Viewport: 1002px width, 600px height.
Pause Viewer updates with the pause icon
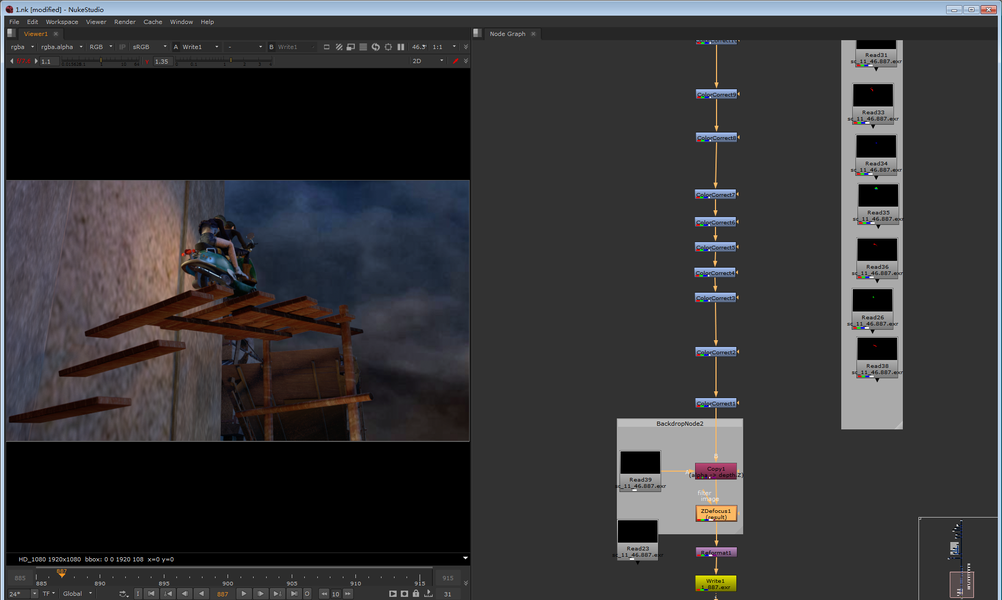point(401,47)
